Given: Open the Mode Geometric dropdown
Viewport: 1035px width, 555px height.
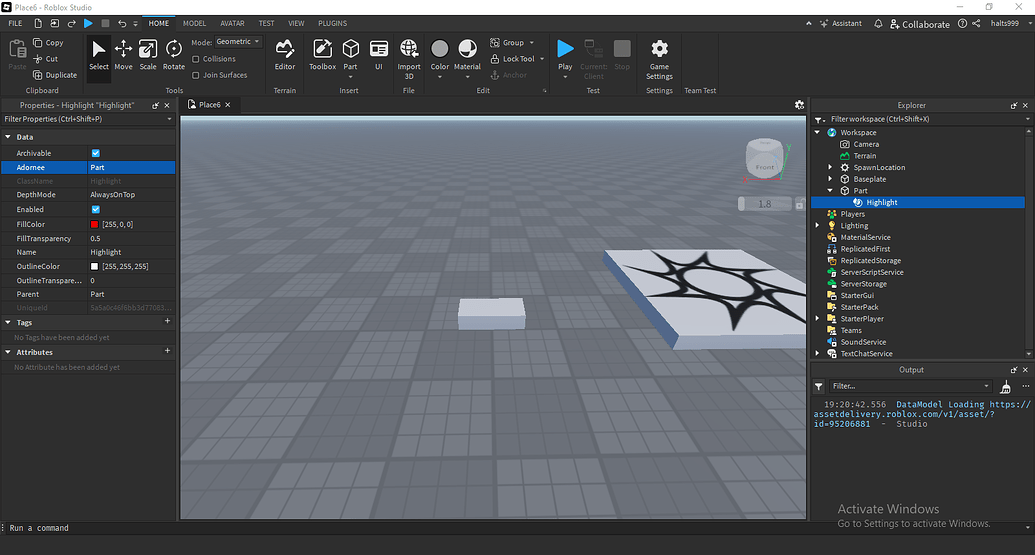Looking at the screenshot, I should click(x=238, y=42).
